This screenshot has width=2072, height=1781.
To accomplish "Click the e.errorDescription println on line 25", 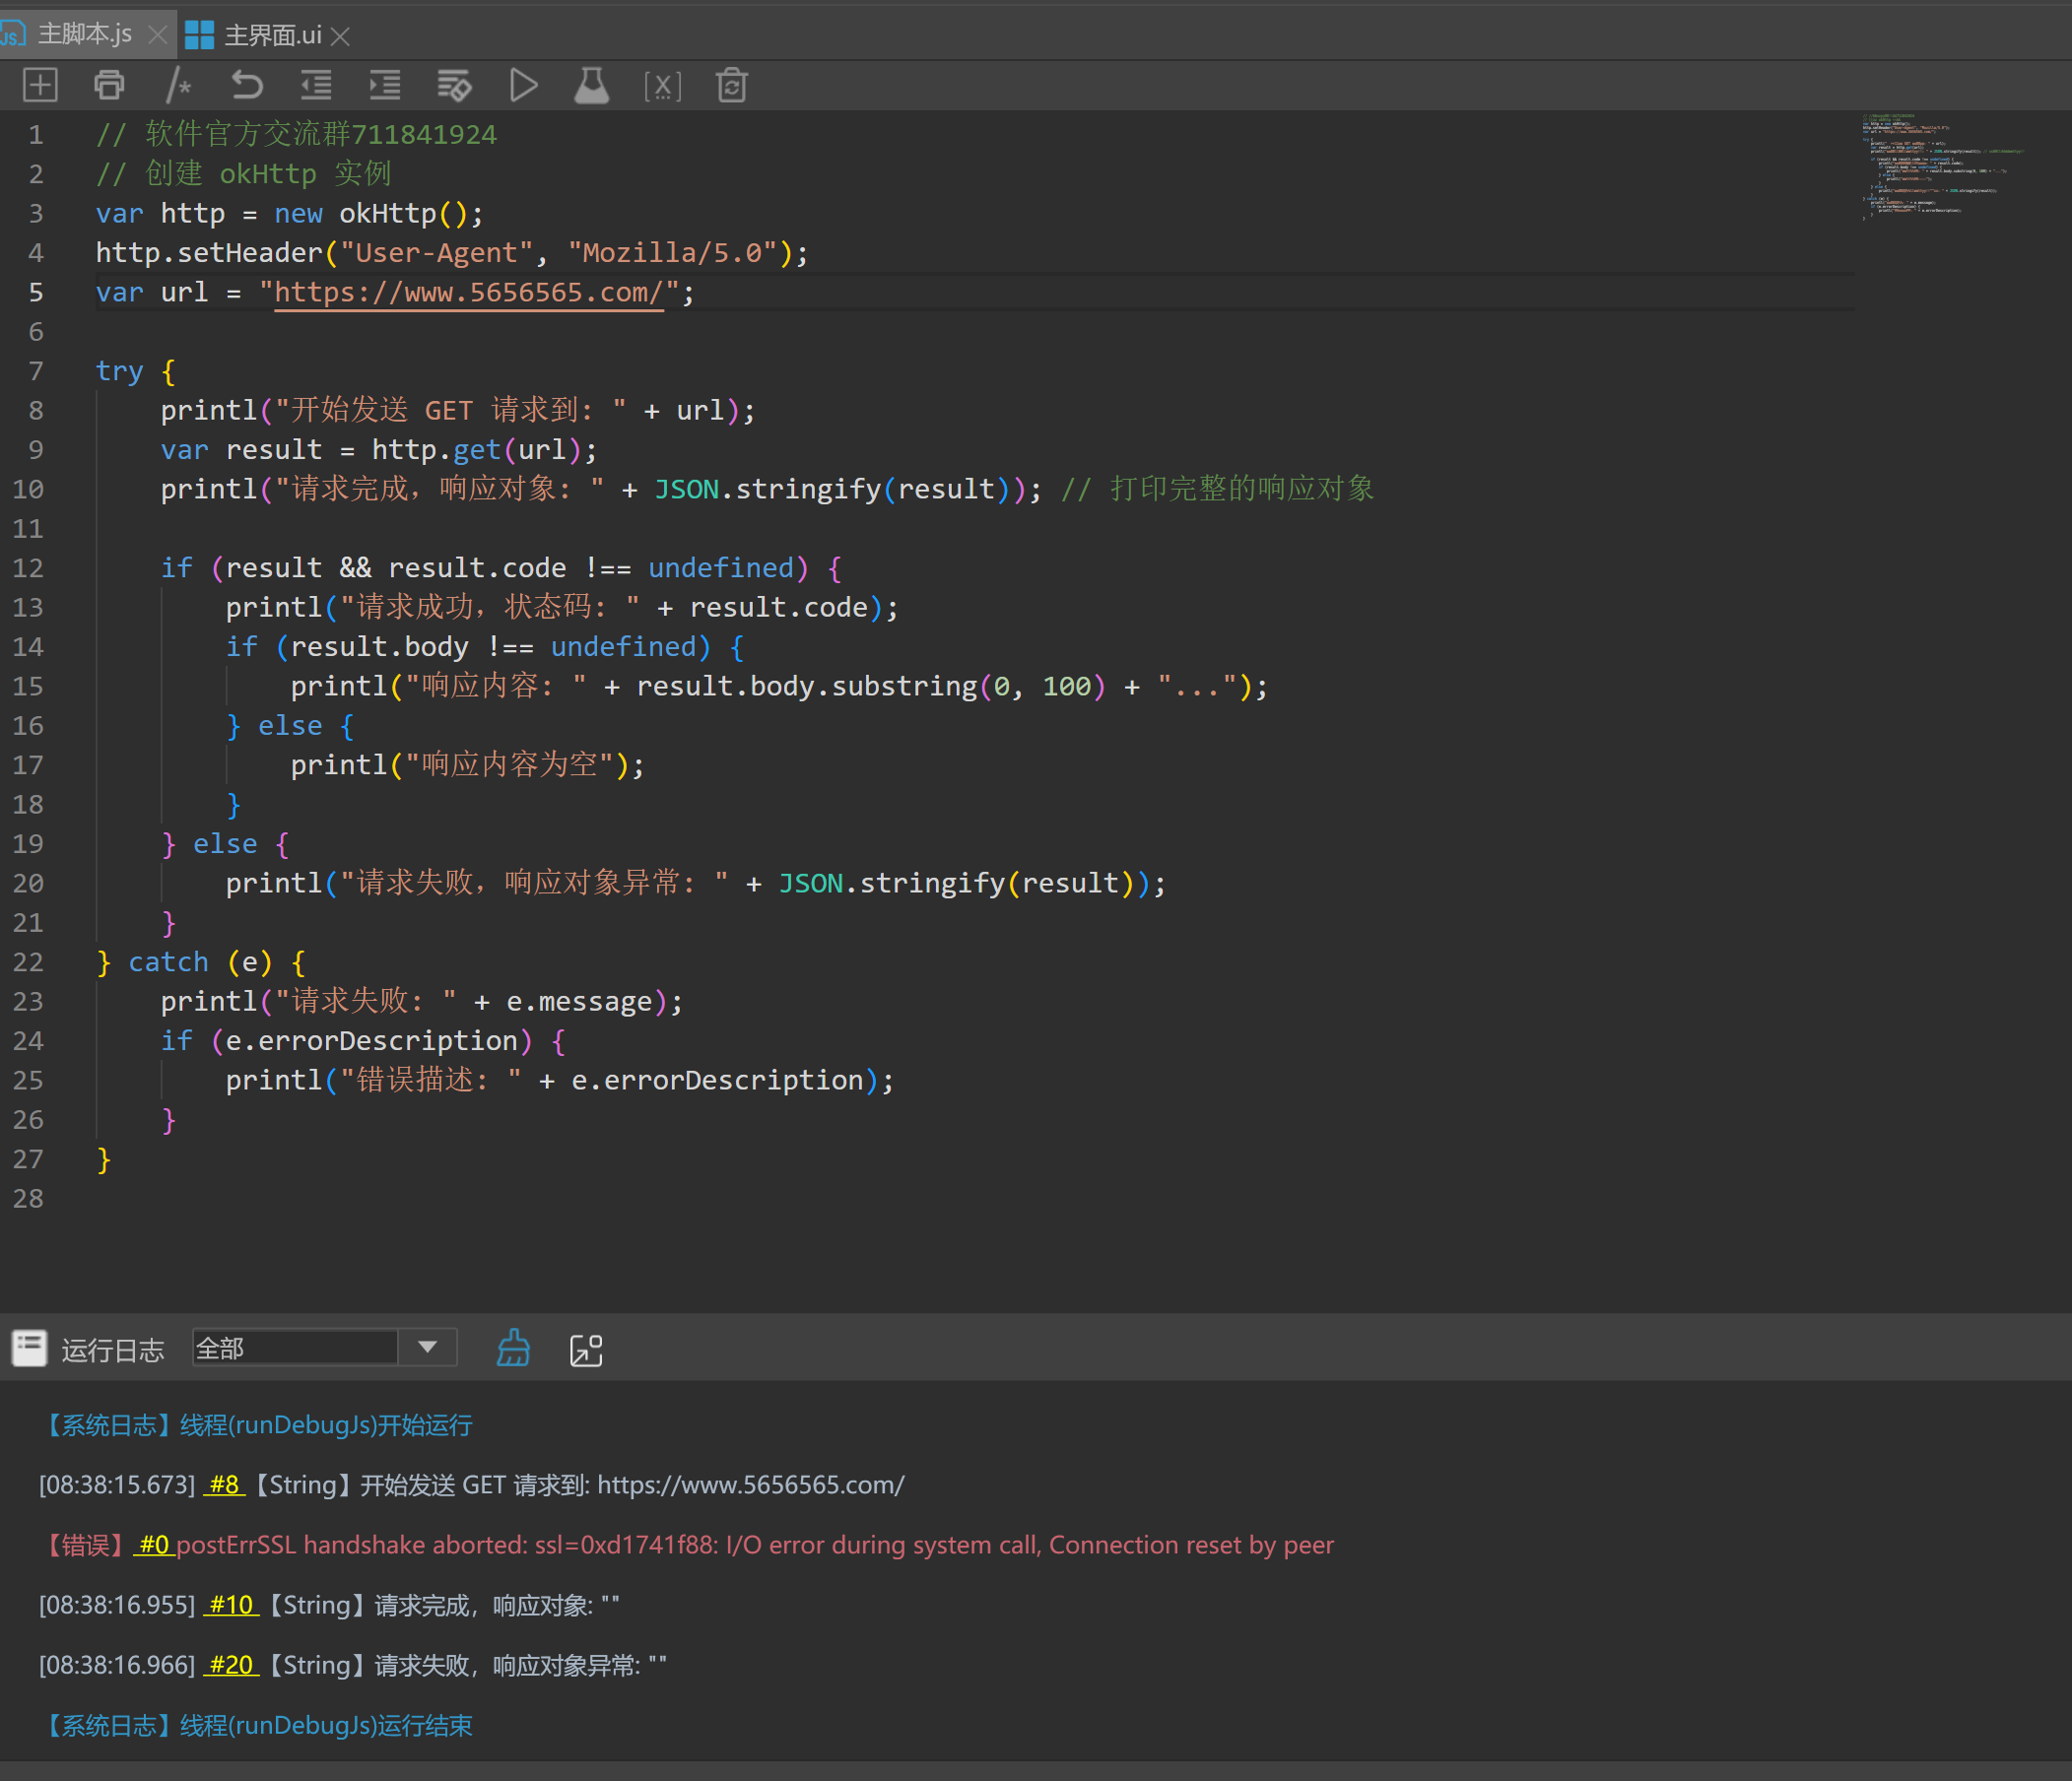I will [x=560, y=1080].
